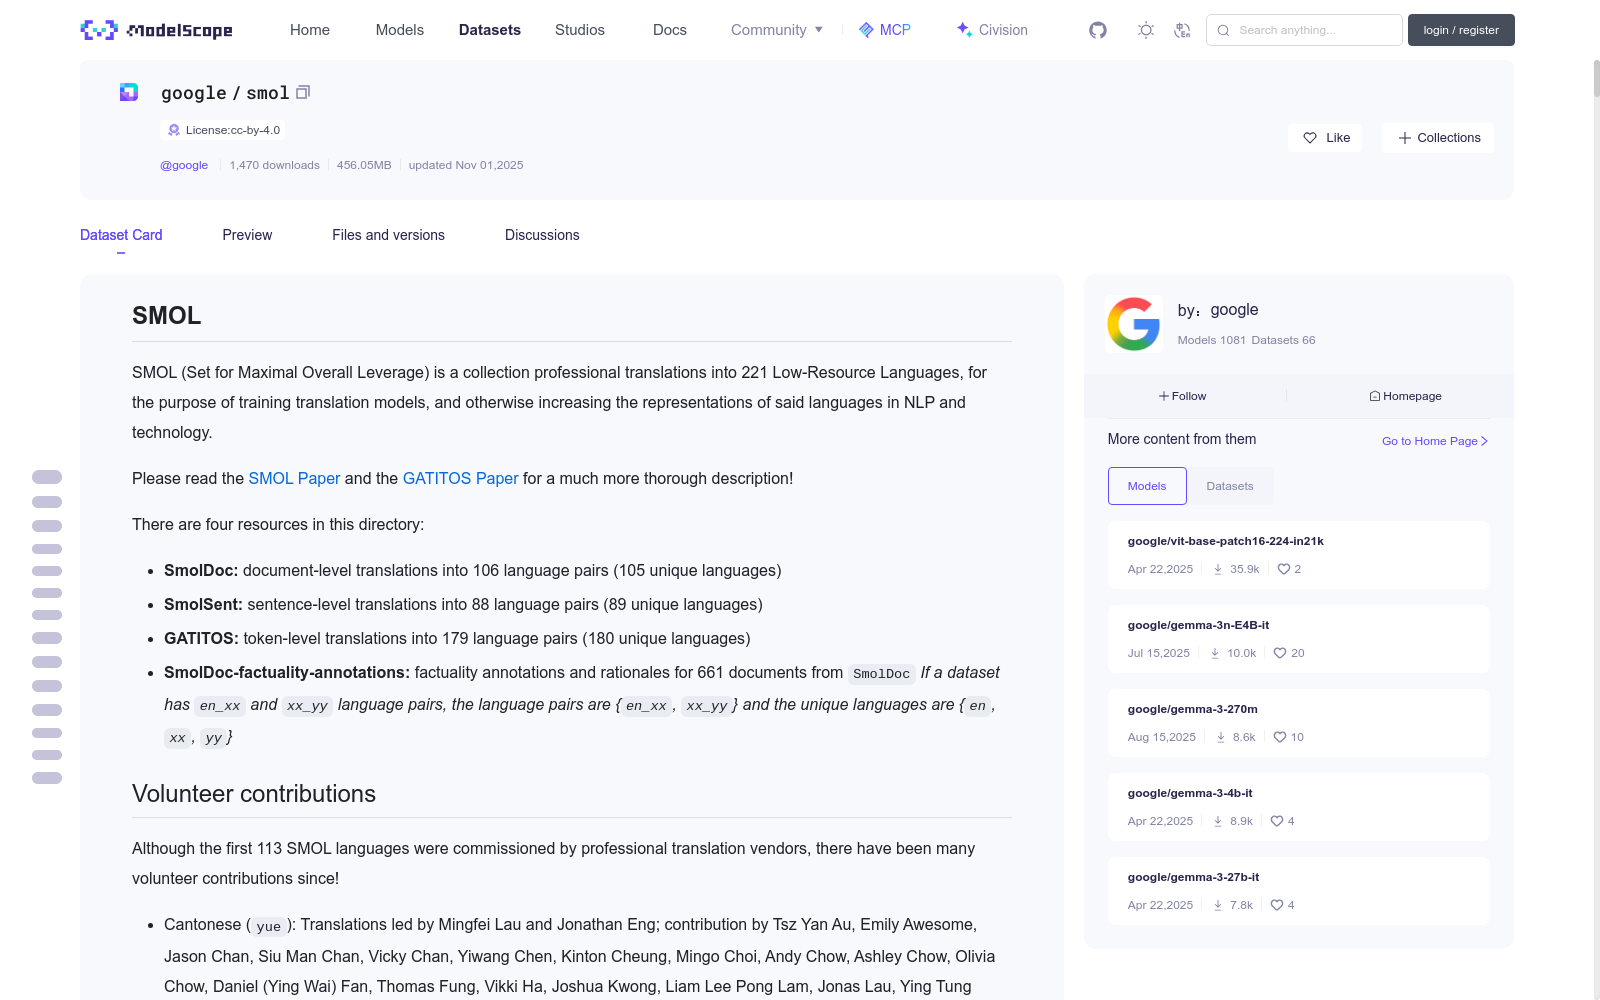Click the "Datasets 66" count text
This screenshot has width=1600, height=1000.
click(1283, 340)
